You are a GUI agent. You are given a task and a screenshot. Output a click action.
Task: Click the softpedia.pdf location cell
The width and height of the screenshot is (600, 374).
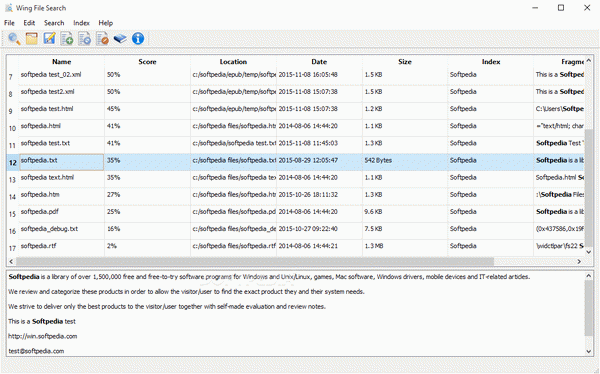[233, 214]
